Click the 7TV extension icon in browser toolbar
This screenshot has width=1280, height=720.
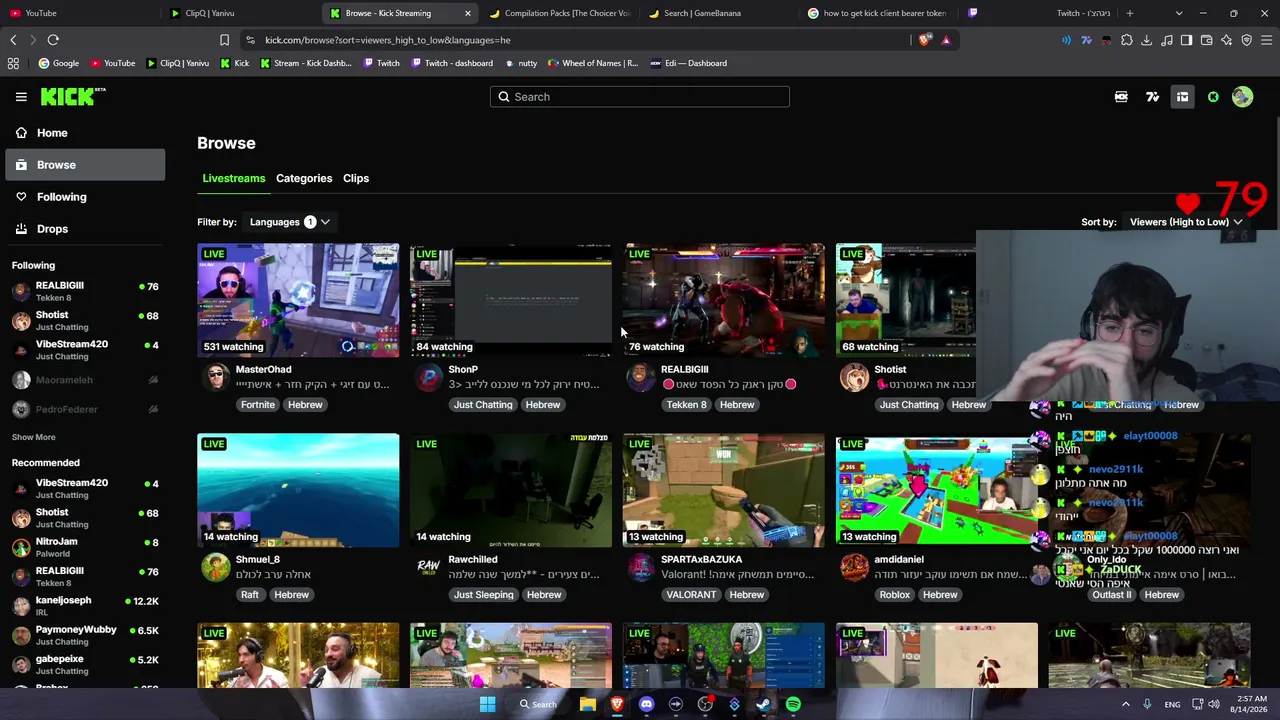(x=1086, y=40)
